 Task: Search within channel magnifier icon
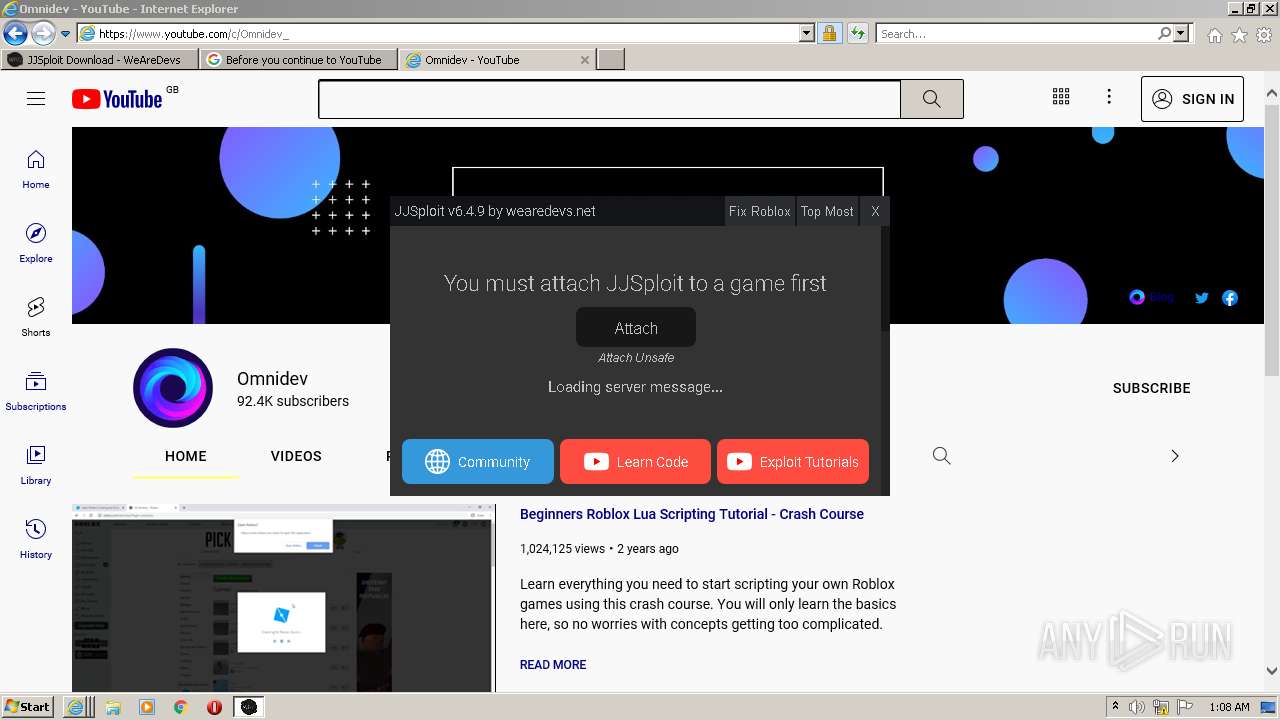coord(941,456)
